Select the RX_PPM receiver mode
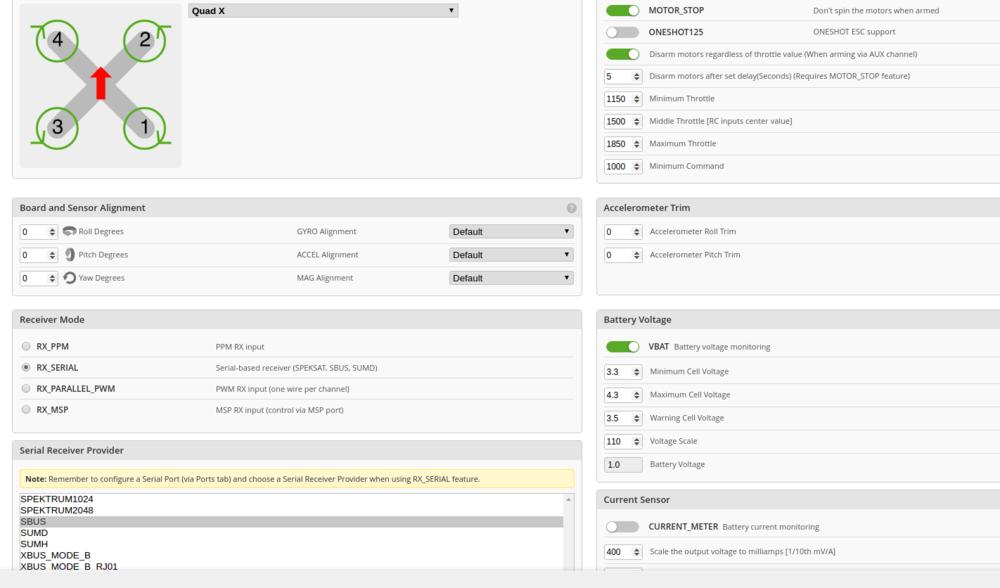Viewport: 1000px width, 588px height. point(26,346)
